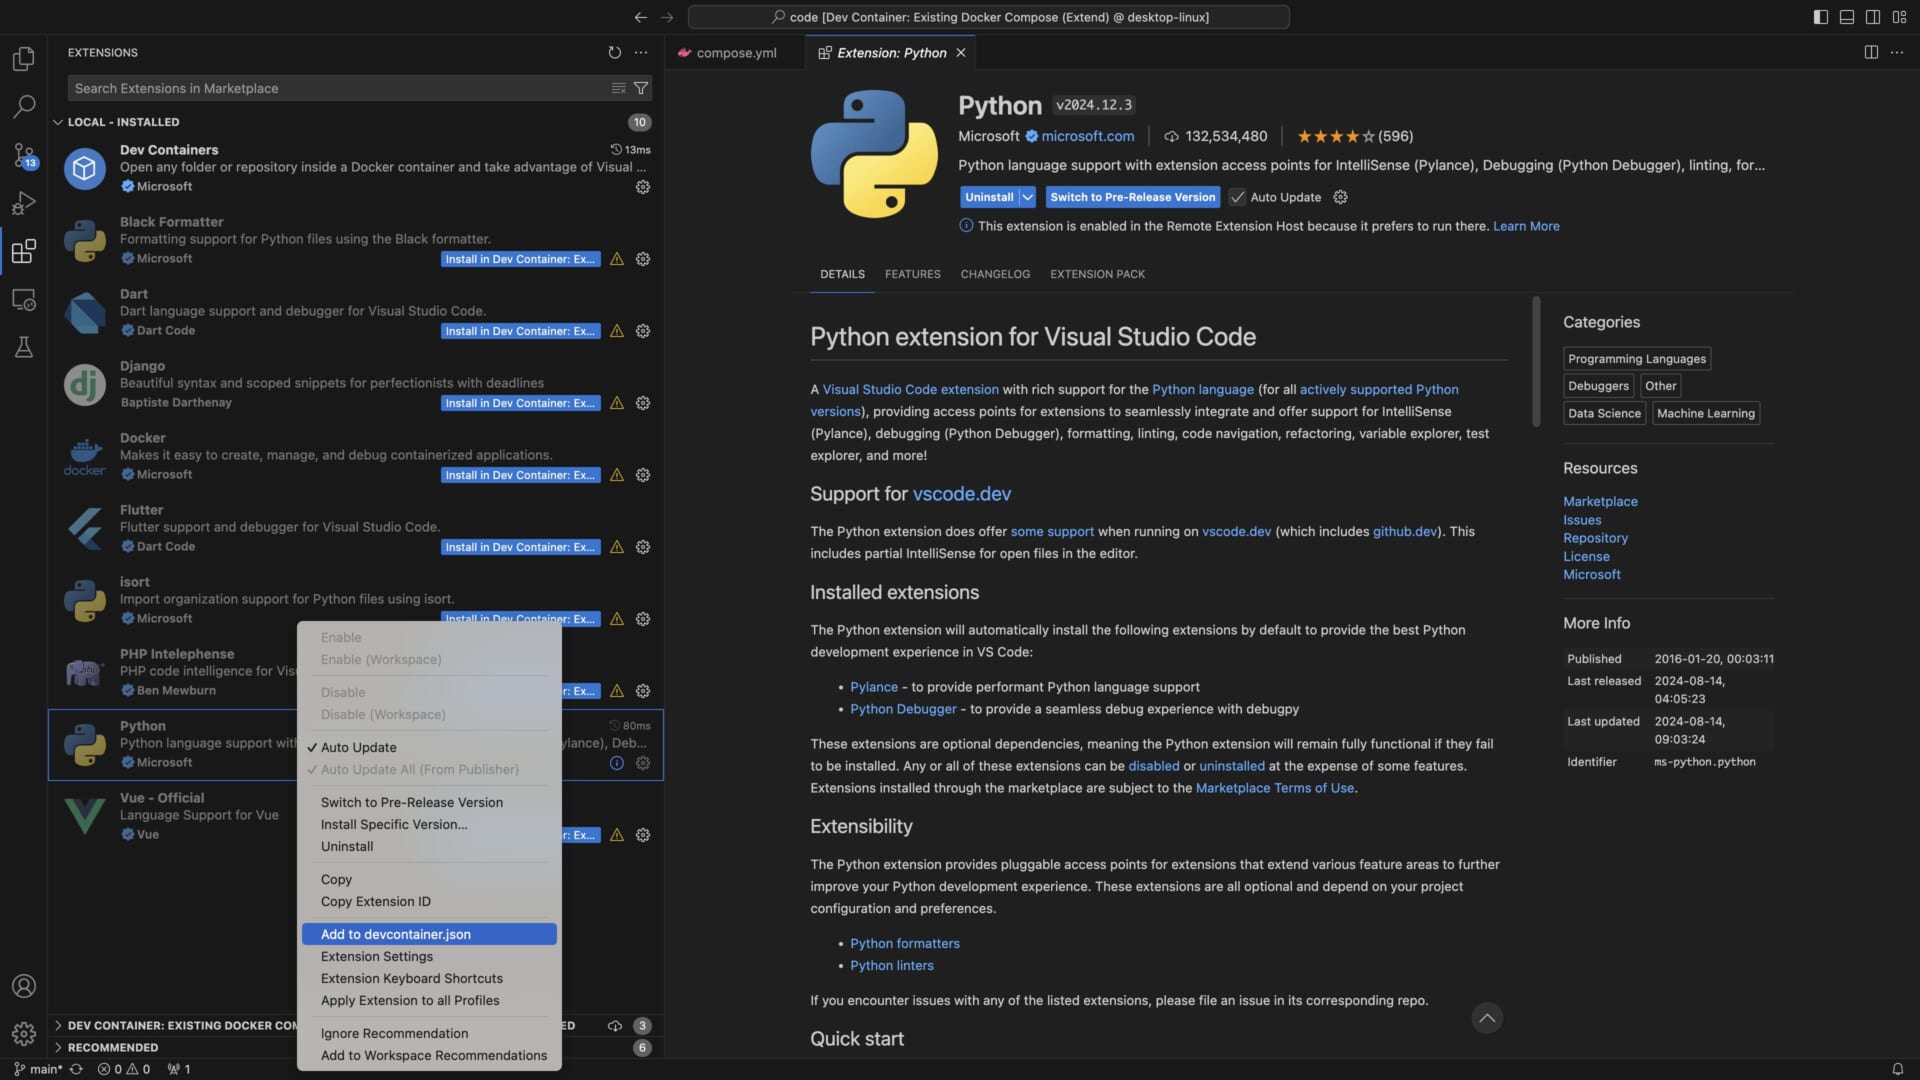Open the Testing flask view
1920x1080 pixels.
click(24, 347)
